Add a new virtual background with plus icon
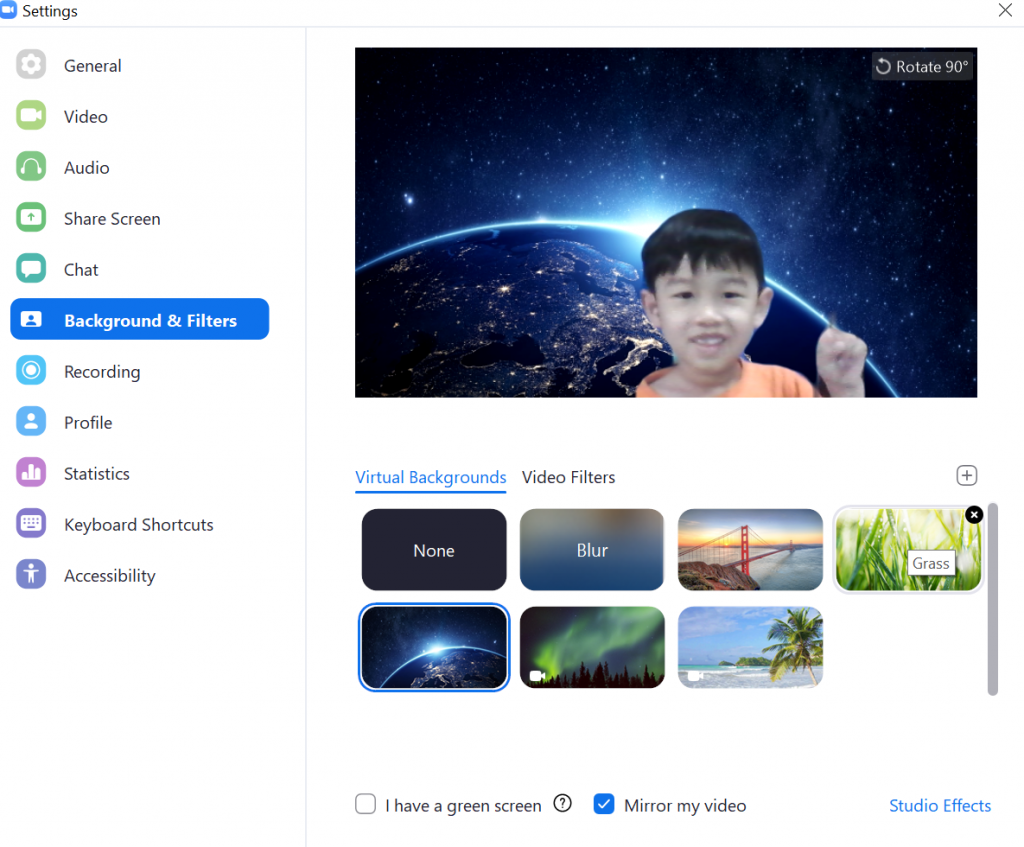Viewport: 1024px width, 847px height. click(x=967, y=475)
